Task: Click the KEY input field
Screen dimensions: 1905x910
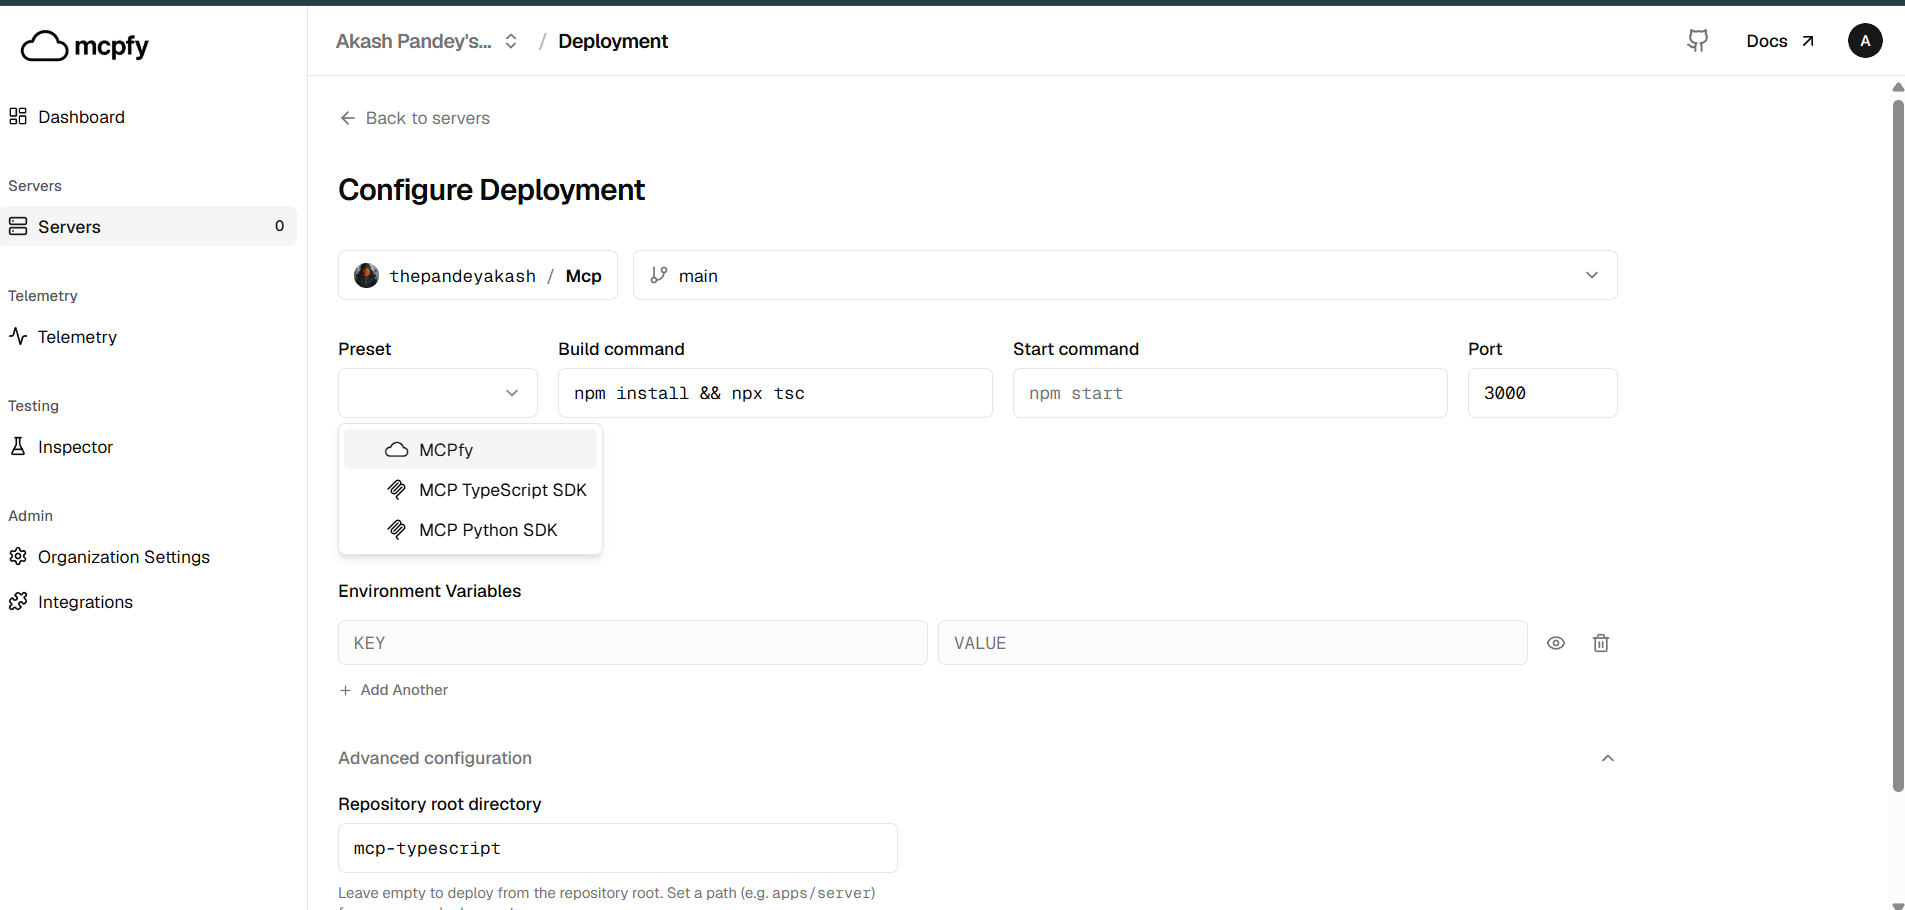Action: pyautogui.click(x=633, y=643)
